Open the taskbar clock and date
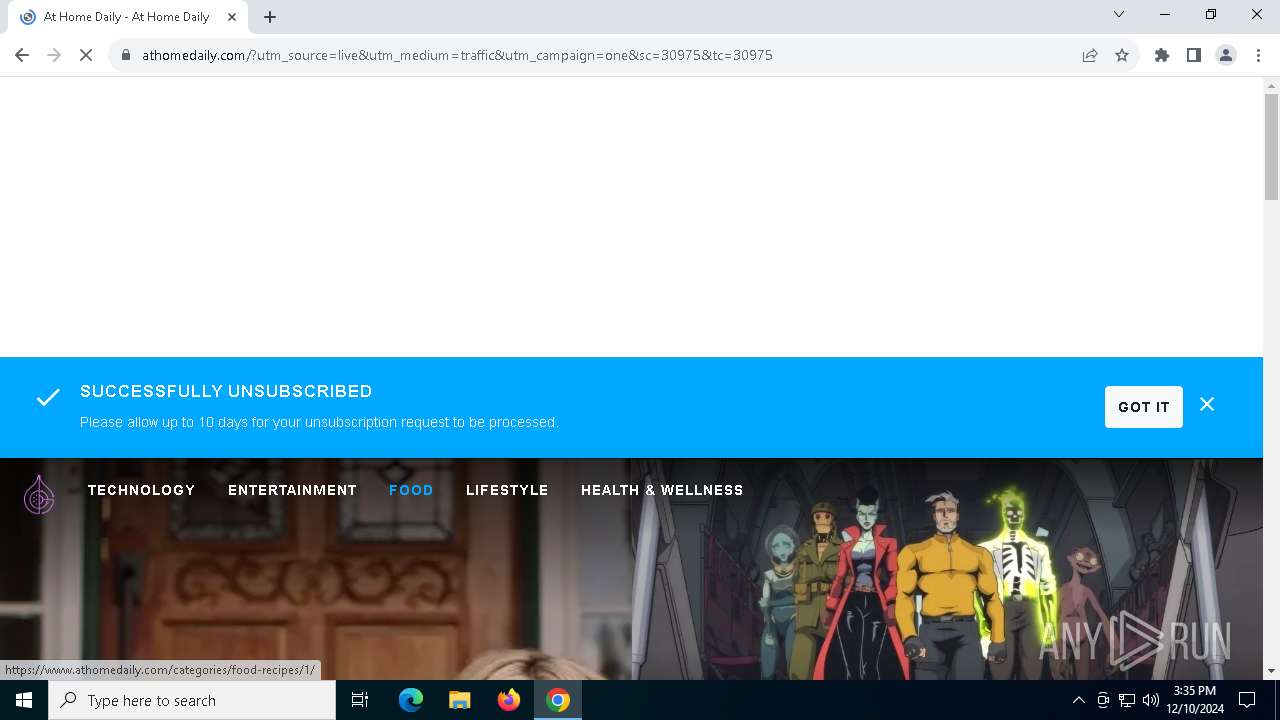 [1195, 700]
